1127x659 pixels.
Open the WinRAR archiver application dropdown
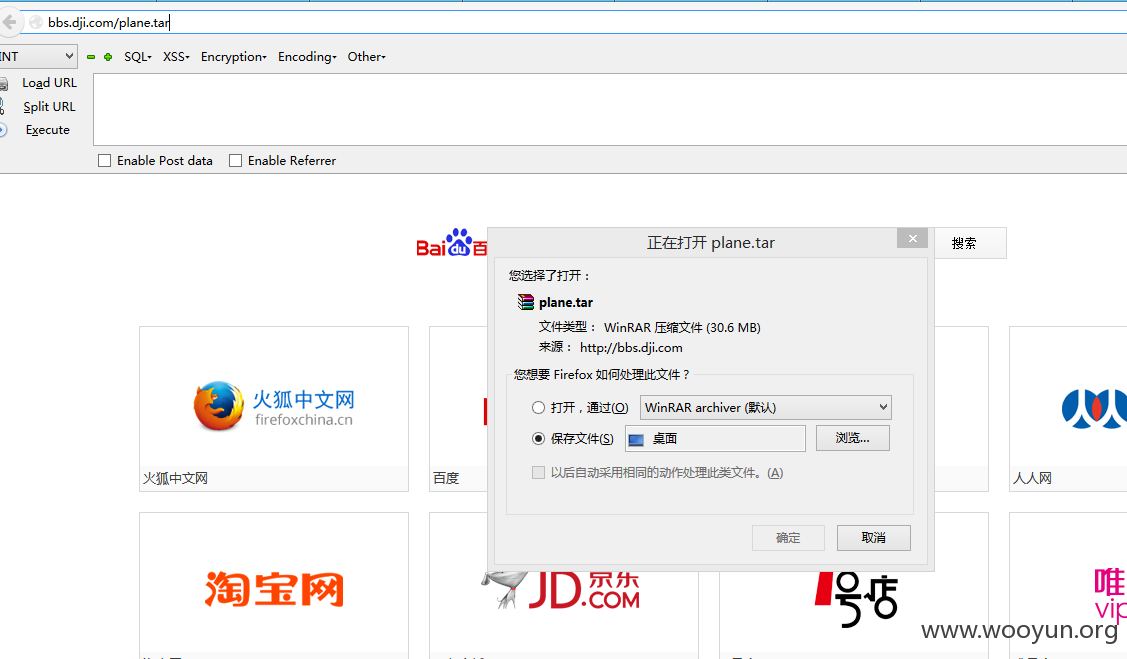[765, 407]
